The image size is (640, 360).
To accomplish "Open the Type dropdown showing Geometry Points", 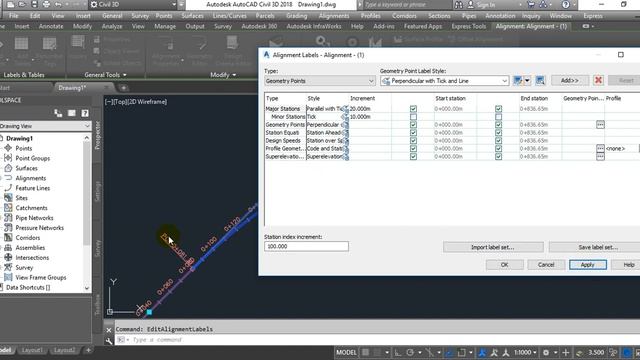I will coord(320,81).
